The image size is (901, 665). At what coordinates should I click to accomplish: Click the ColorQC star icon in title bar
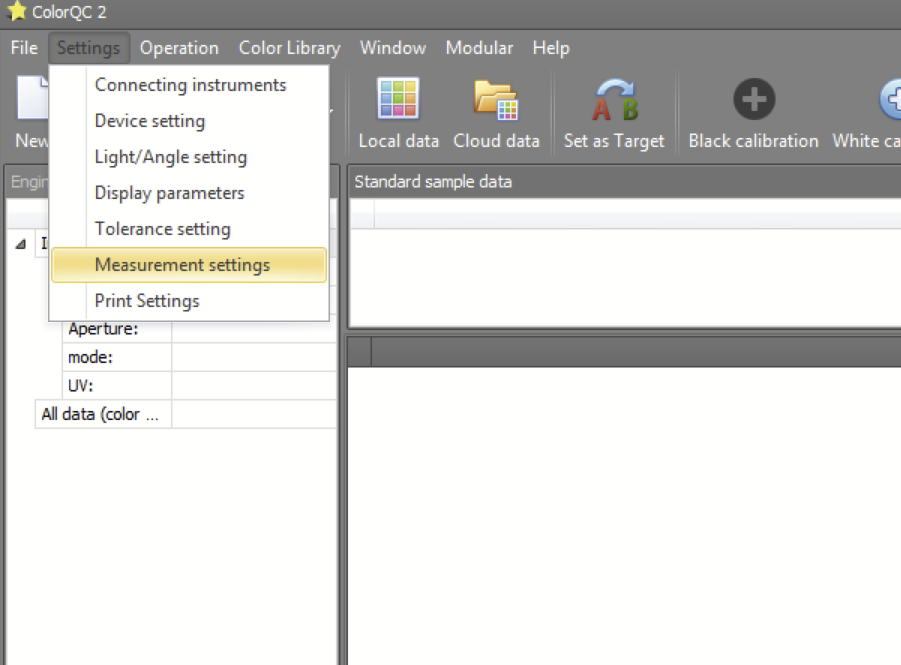16,12
